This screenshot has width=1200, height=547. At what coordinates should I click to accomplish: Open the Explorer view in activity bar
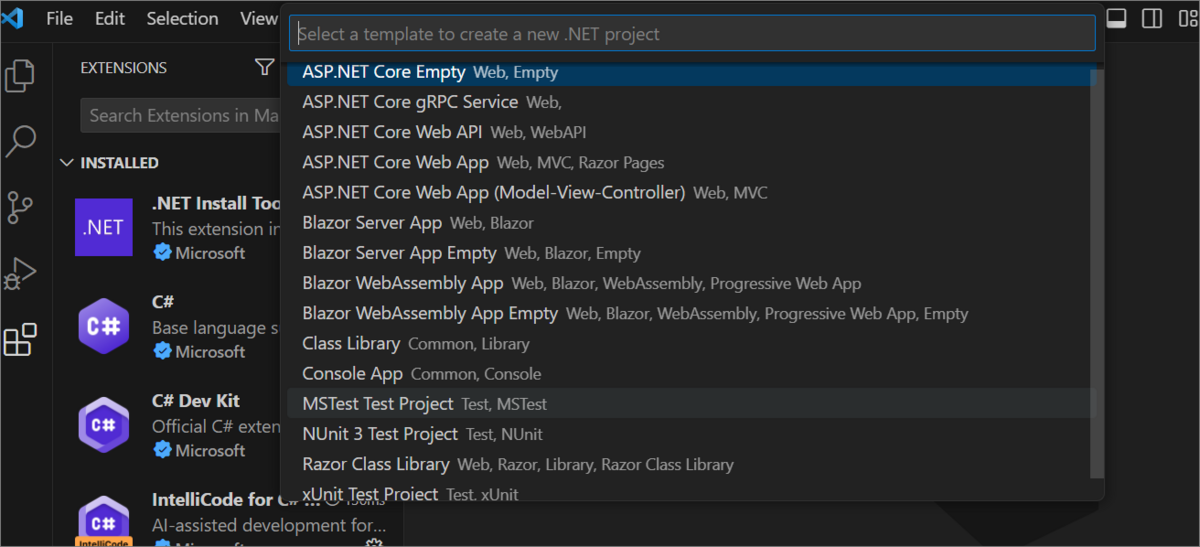pos(20,76)
